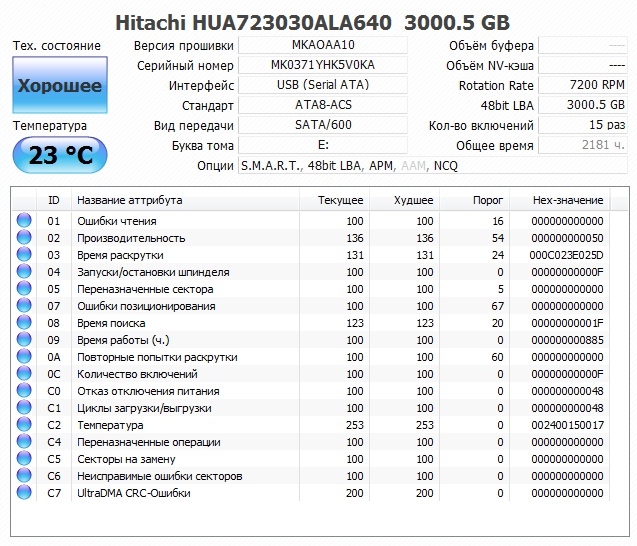Click total hours value 2181 ч.
The height and width of the screenshot is (546, 637).
pos(583,145)
